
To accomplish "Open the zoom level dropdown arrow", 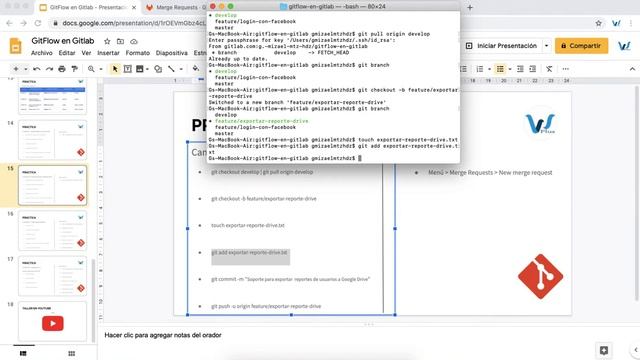I will 101,69.
